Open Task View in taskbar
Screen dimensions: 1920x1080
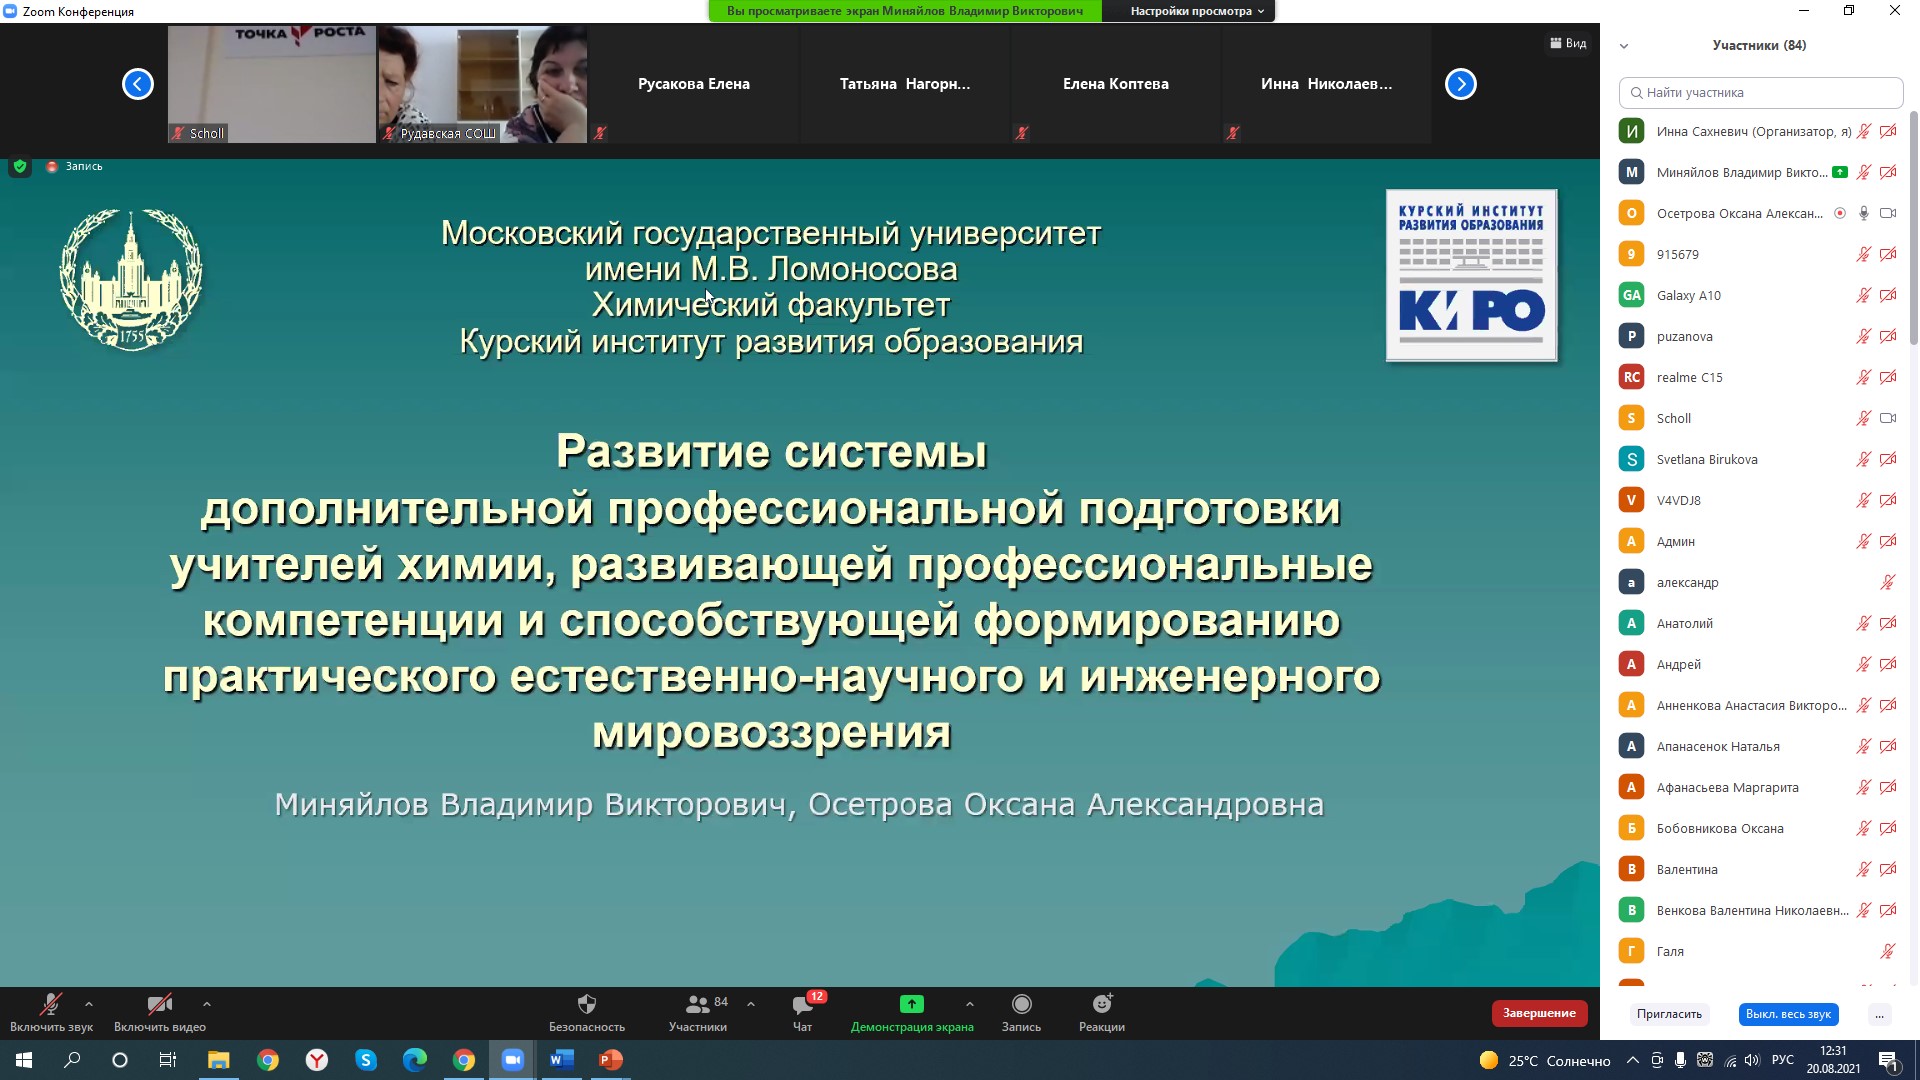point(168,1060)
